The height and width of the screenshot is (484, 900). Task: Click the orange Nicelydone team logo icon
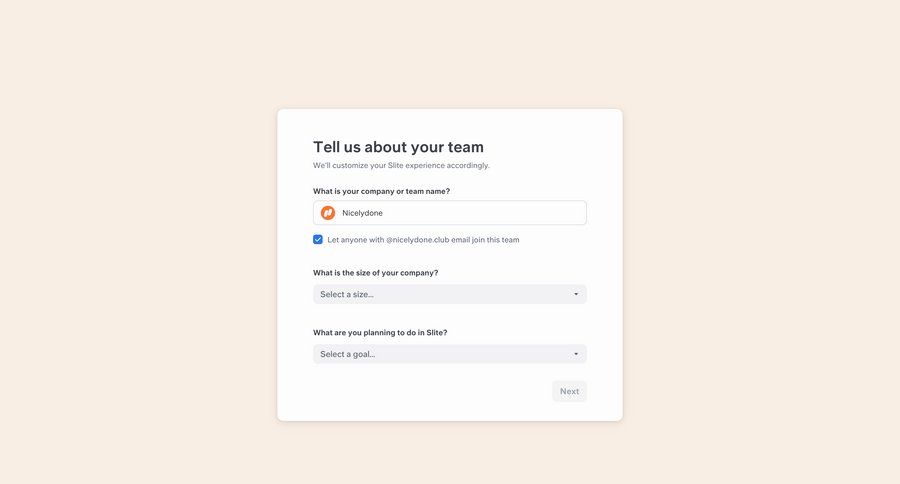328,213
